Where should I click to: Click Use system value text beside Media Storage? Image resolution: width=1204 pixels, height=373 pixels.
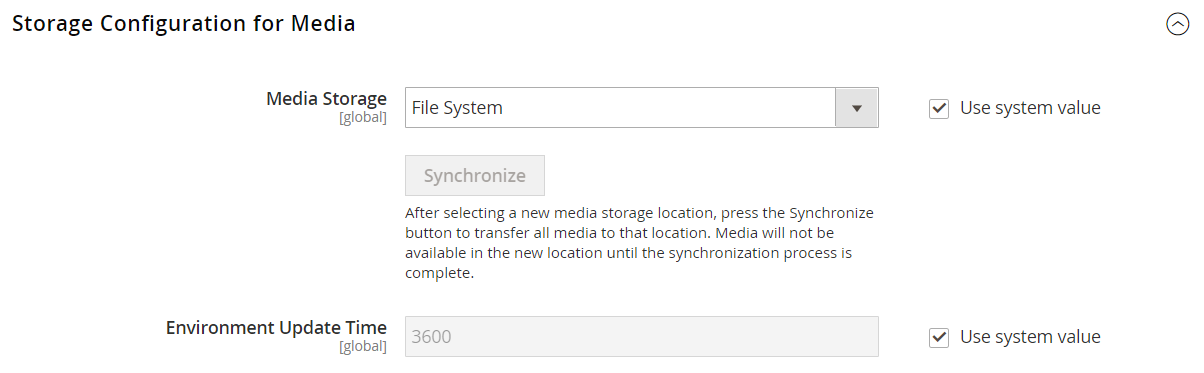[1030, 108]
